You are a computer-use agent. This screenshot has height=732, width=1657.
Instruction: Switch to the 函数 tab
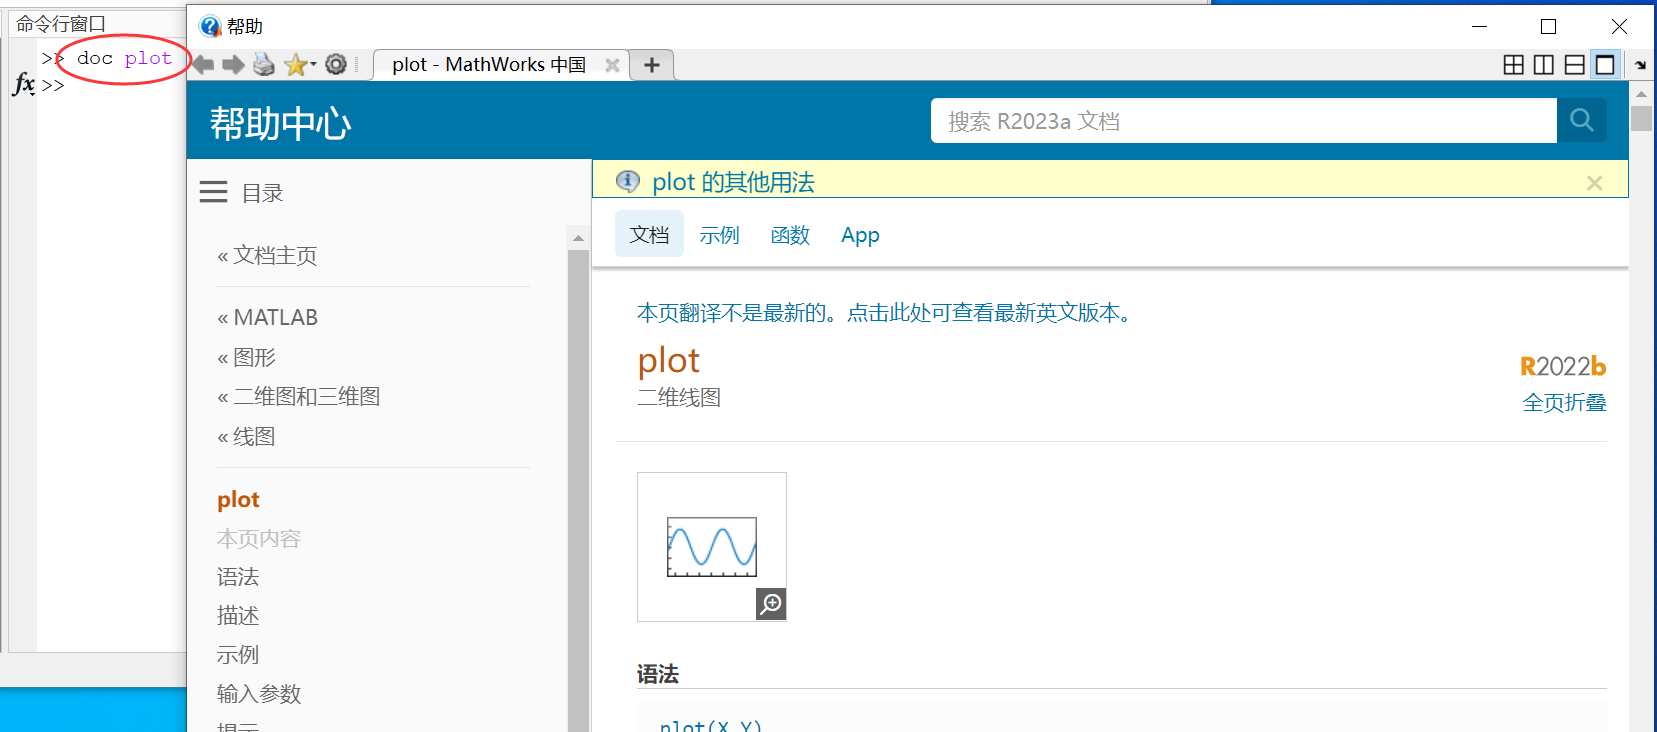[790, 235]
